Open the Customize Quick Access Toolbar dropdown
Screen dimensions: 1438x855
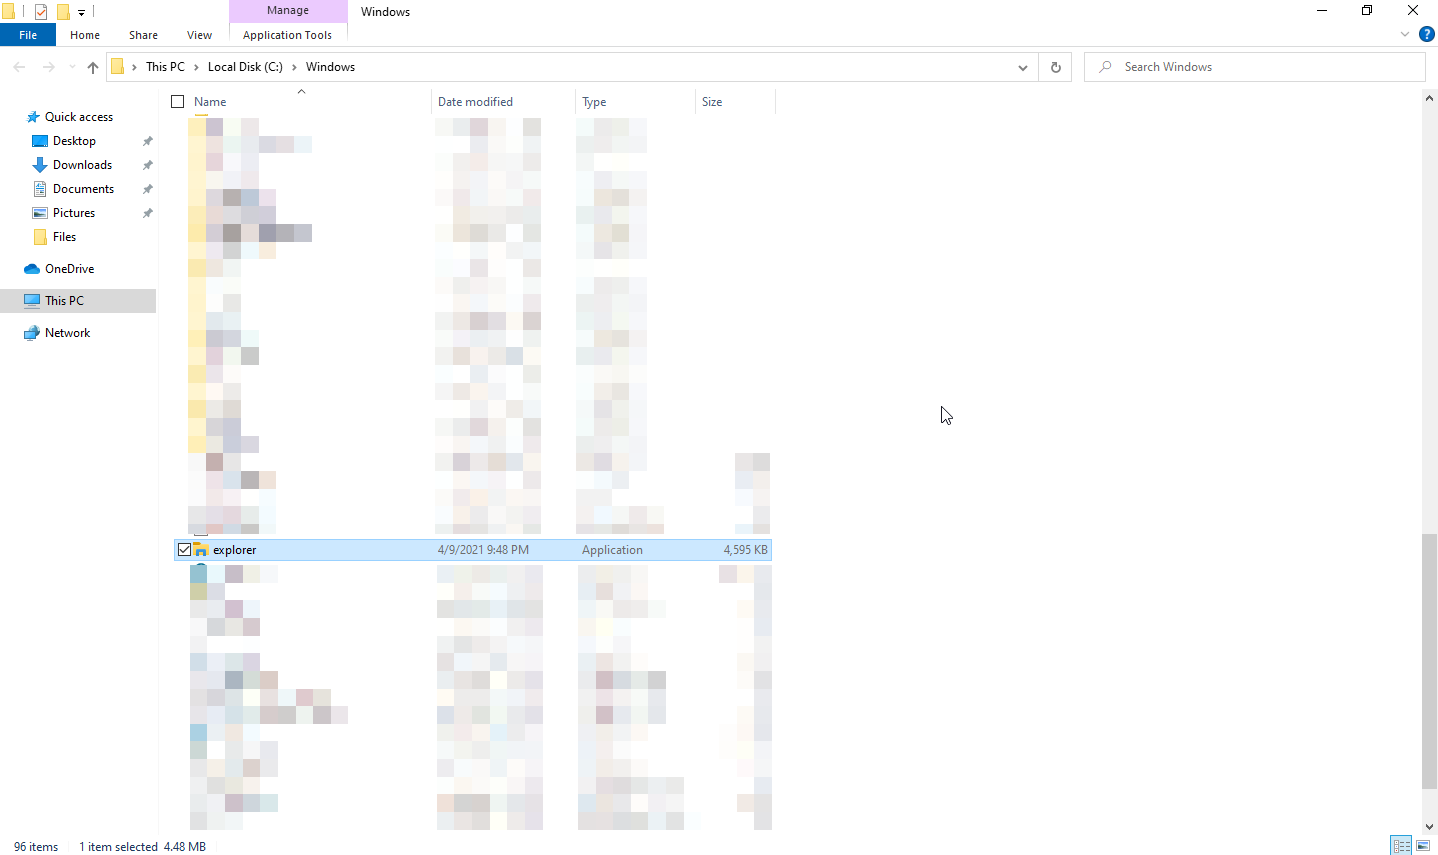point(81,12)
